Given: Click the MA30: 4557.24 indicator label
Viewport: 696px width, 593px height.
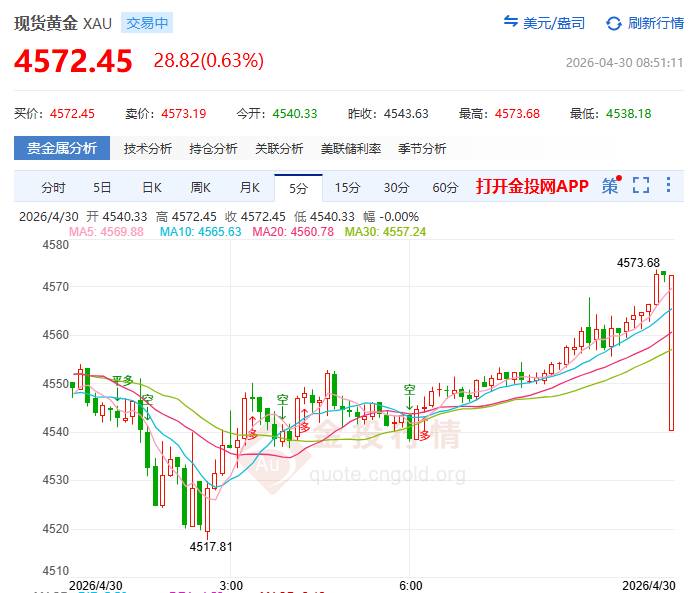Looking at the screenshot, I should click(x=385, y=232).
